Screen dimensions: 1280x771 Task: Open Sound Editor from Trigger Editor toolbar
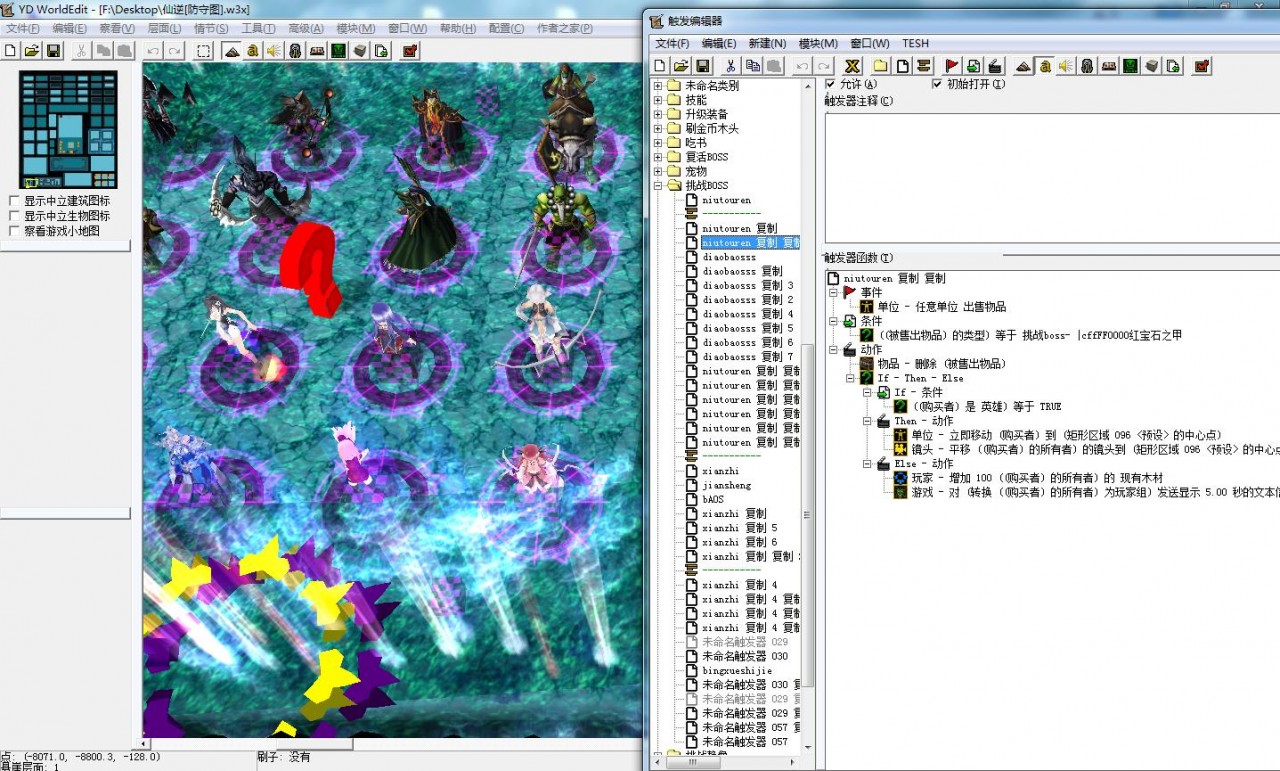coord(1066,66)
